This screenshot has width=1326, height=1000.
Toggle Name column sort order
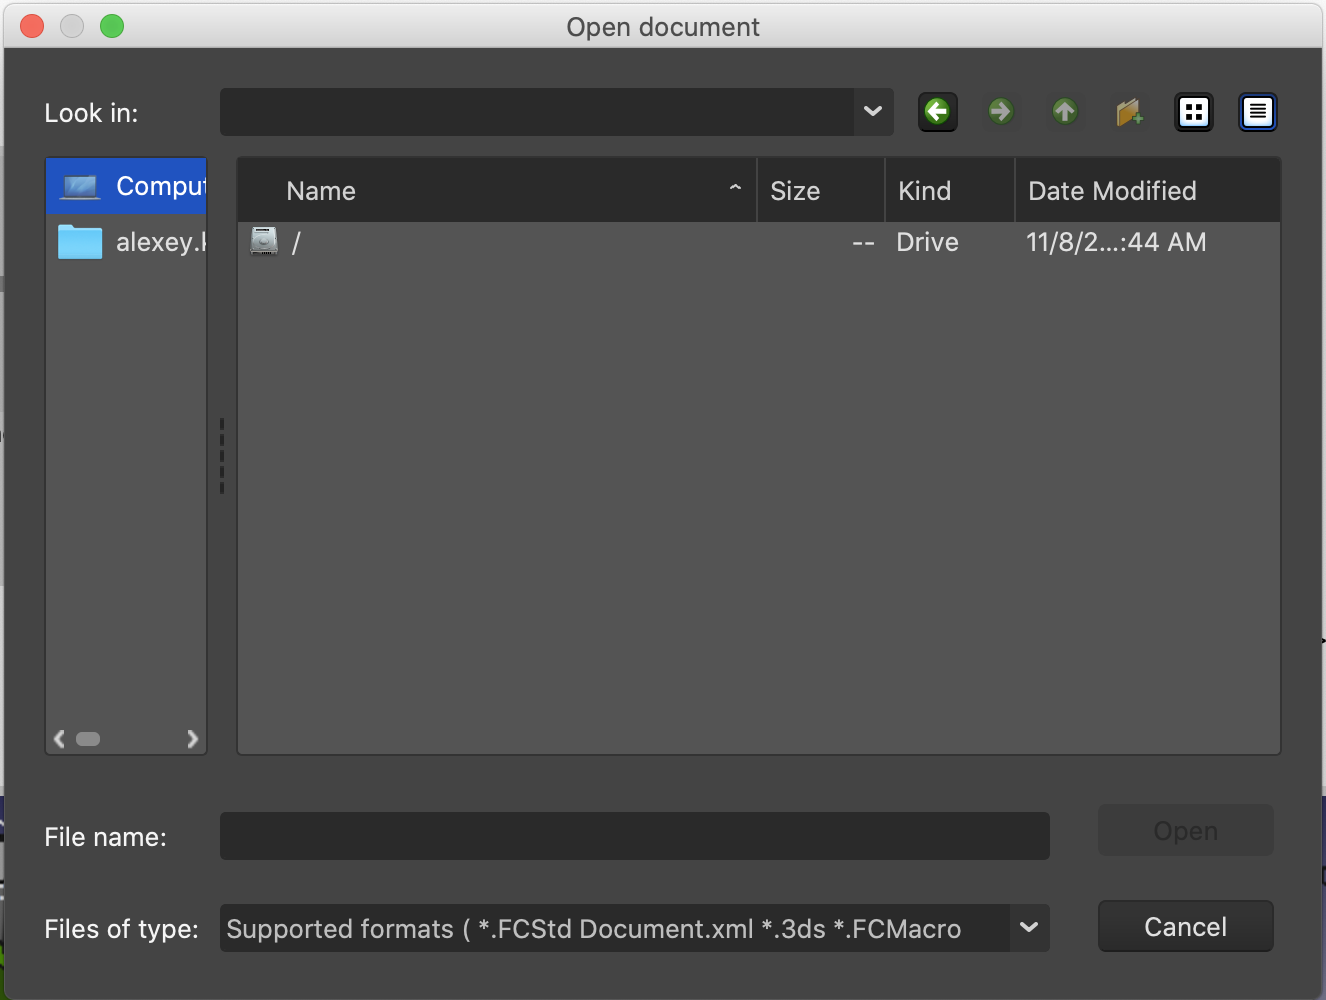click(x=320, y=190)
